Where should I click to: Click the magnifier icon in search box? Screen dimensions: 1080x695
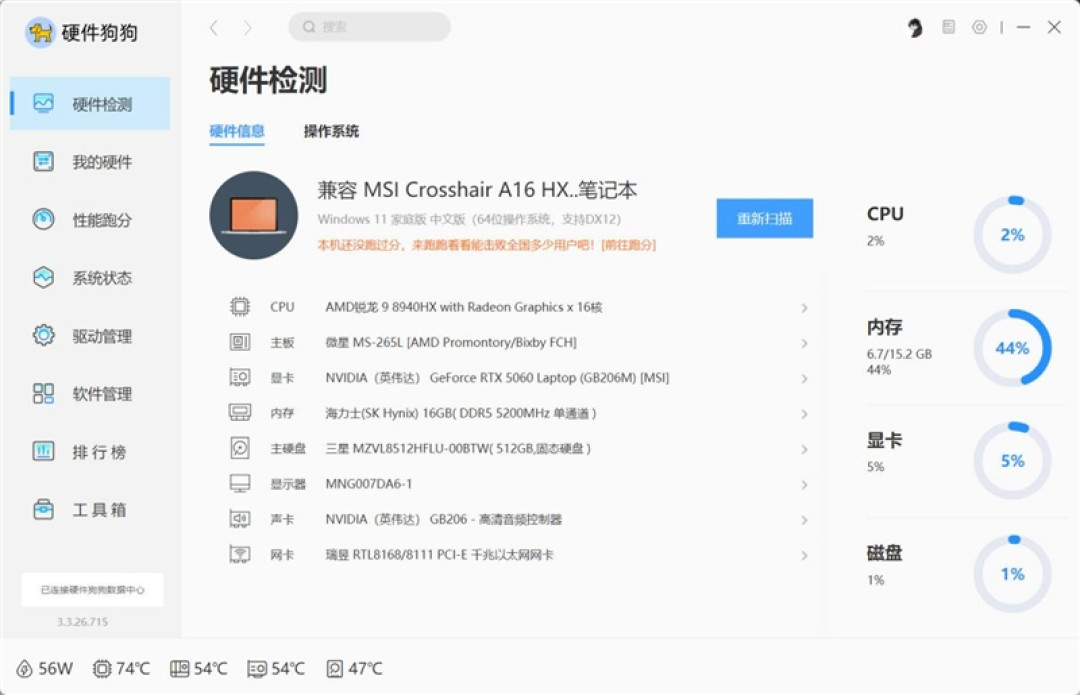(309, 27)
